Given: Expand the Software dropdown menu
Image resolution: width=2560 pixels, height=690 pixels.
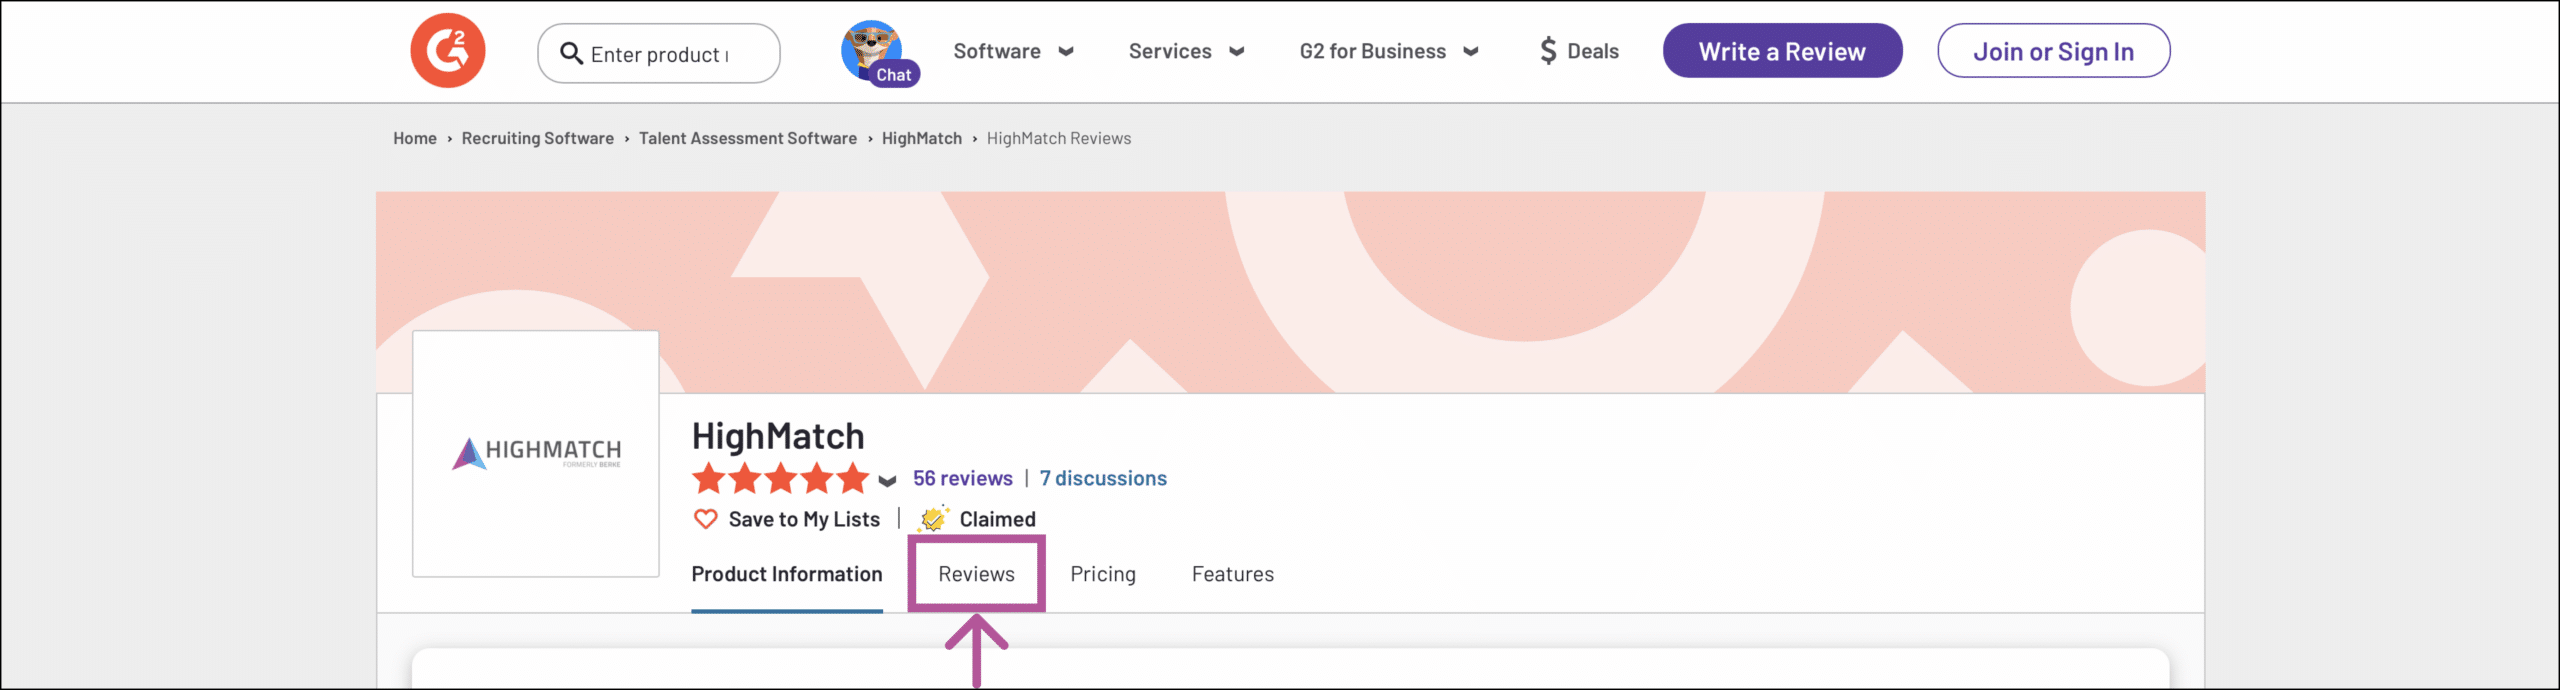Looking at the screenshot, I should 1012,51.
